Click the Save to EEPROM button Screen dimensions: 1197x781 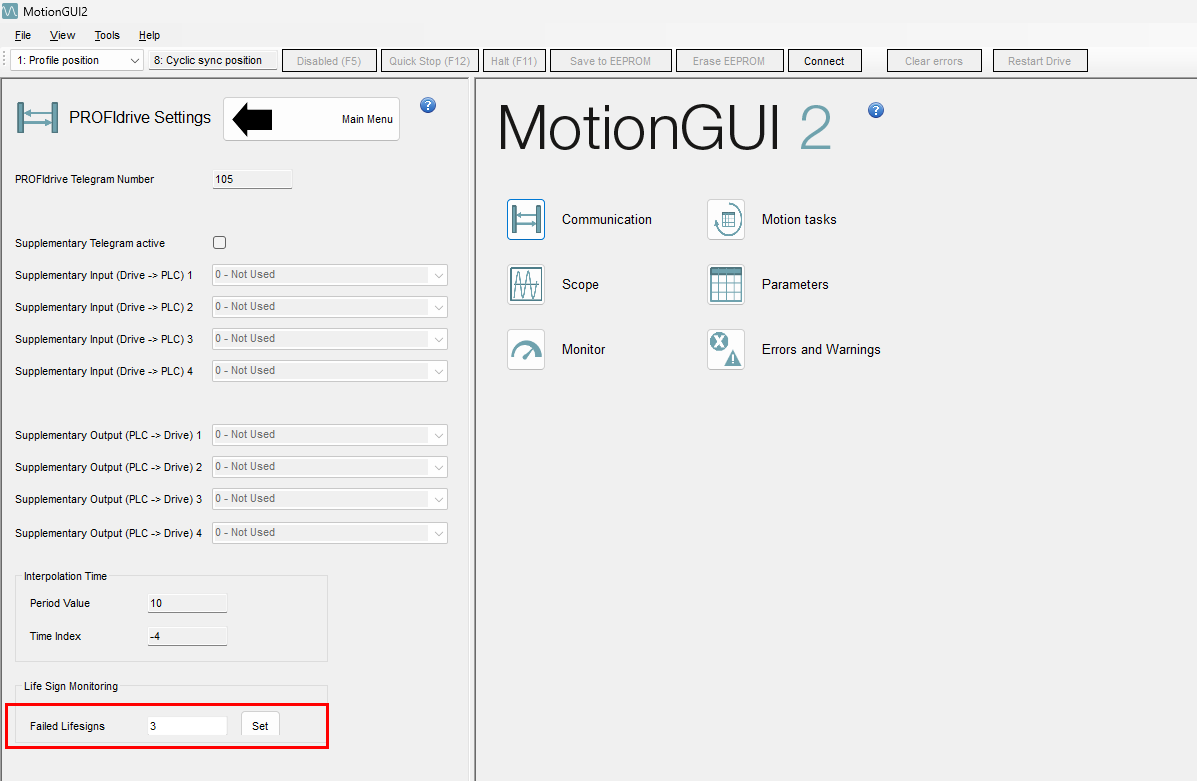[611, 61]
